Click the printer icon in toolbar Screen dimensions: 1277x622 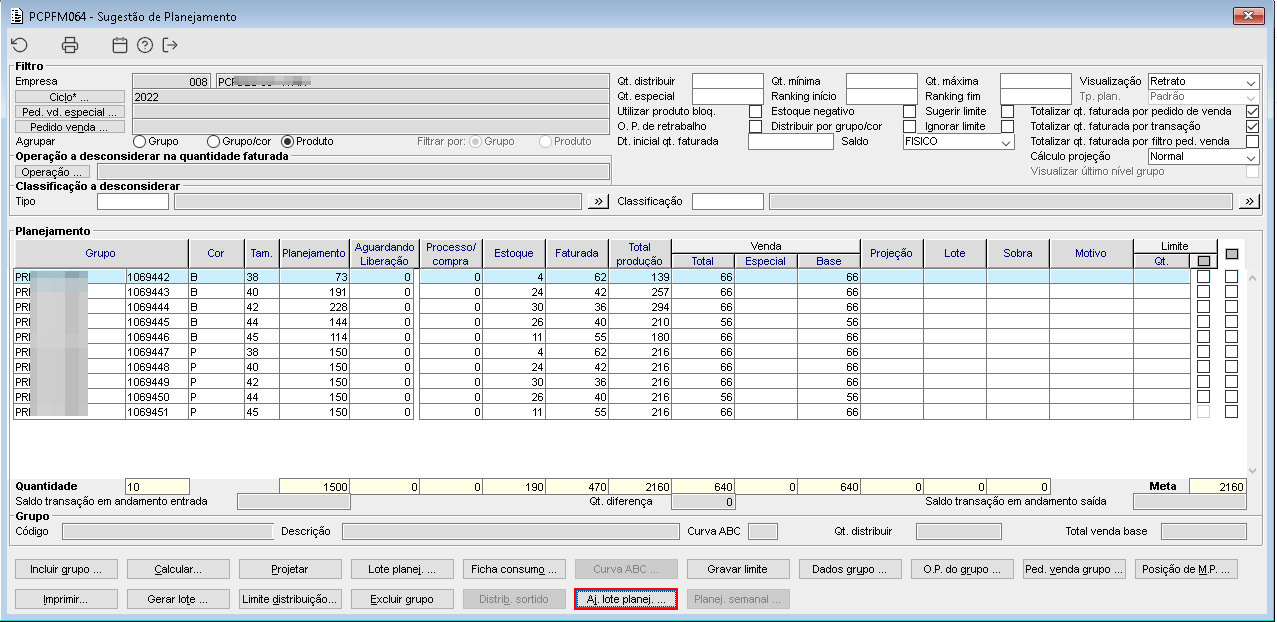click(69, 45)
